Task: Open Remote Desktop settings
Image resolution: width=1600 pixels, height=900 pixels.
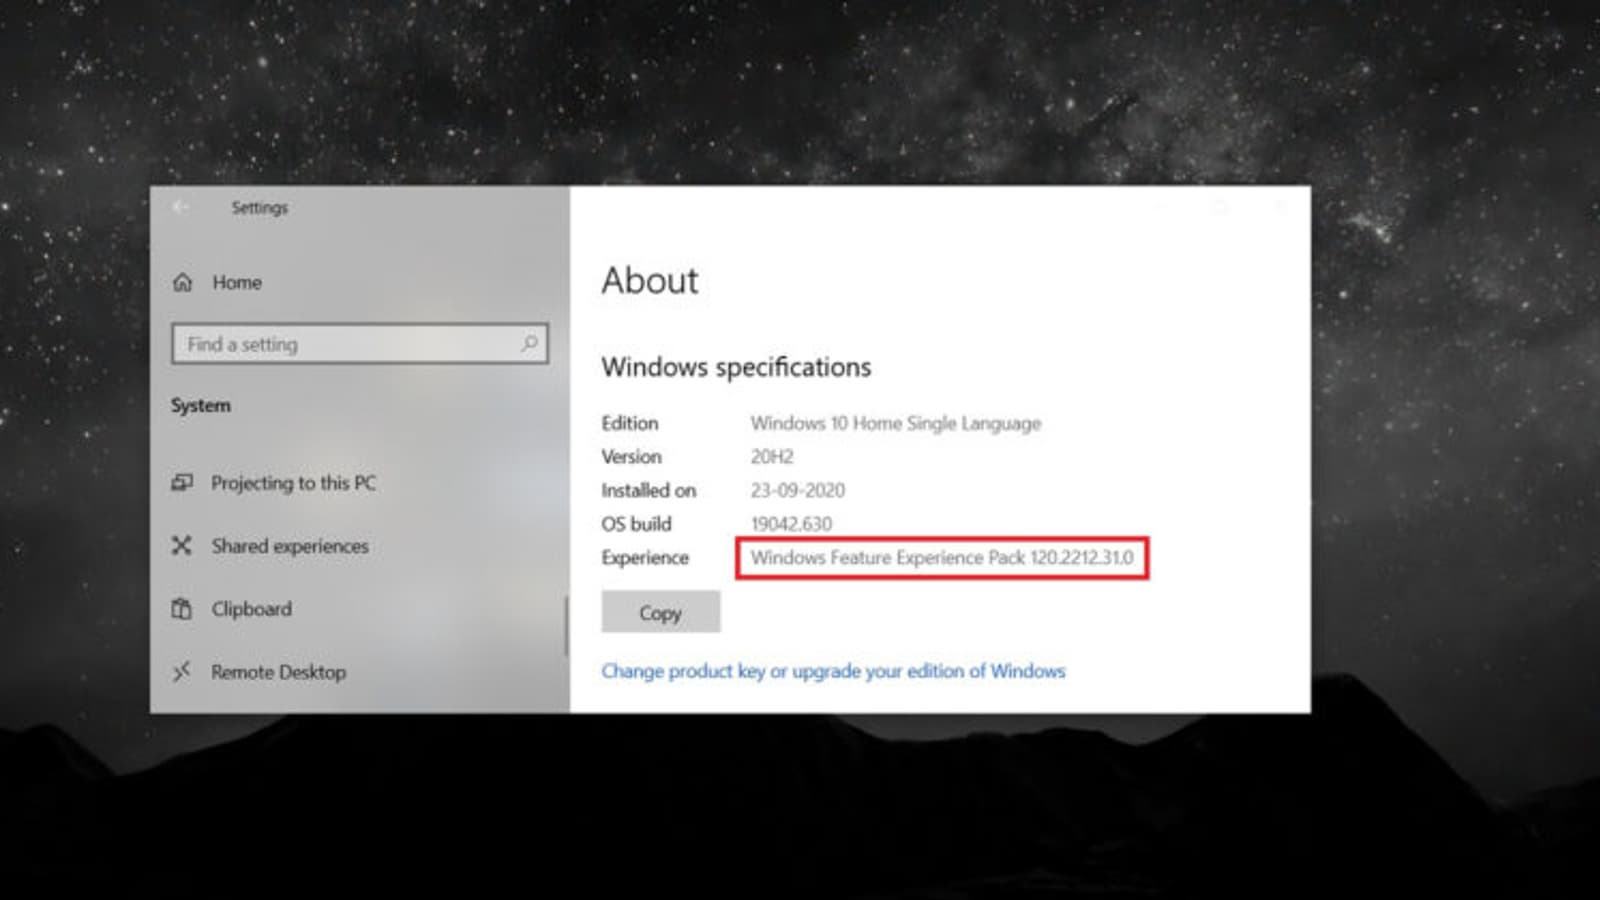Action: [x=278, y=672]
